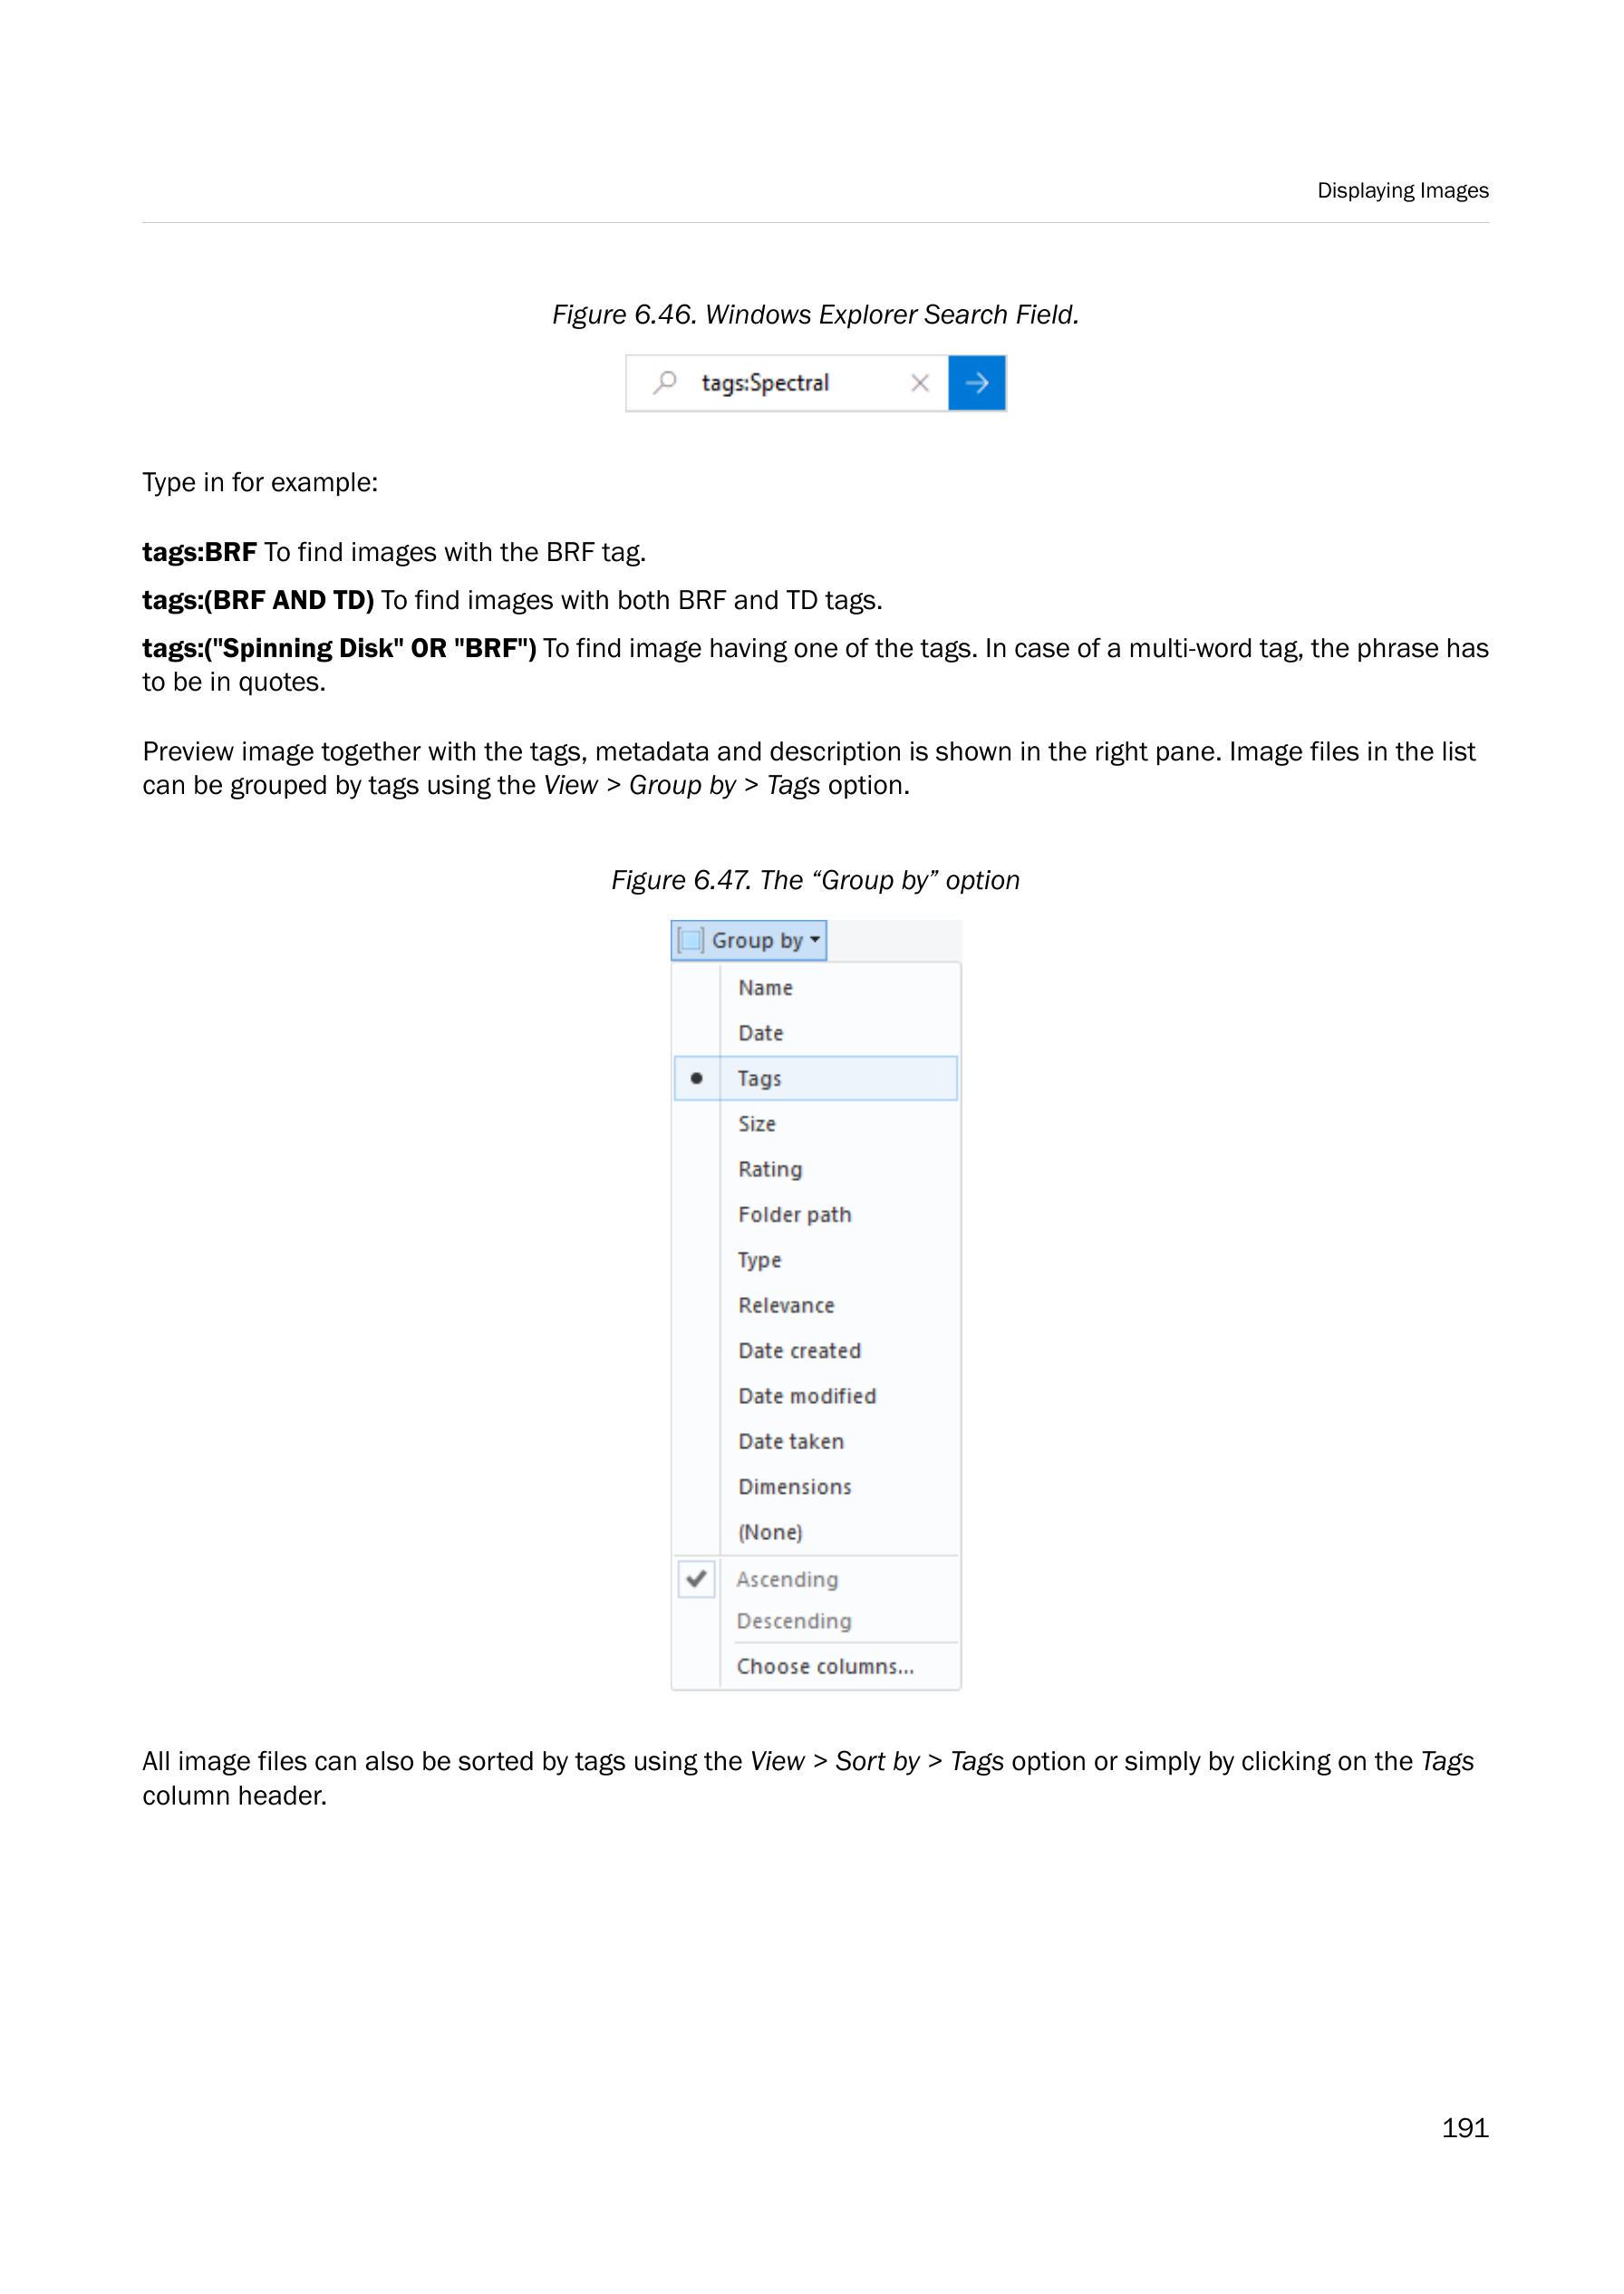Click into the tags:Spectral search field
The width and height of the screenshot is (1624, 2294).
coord(790,383)
